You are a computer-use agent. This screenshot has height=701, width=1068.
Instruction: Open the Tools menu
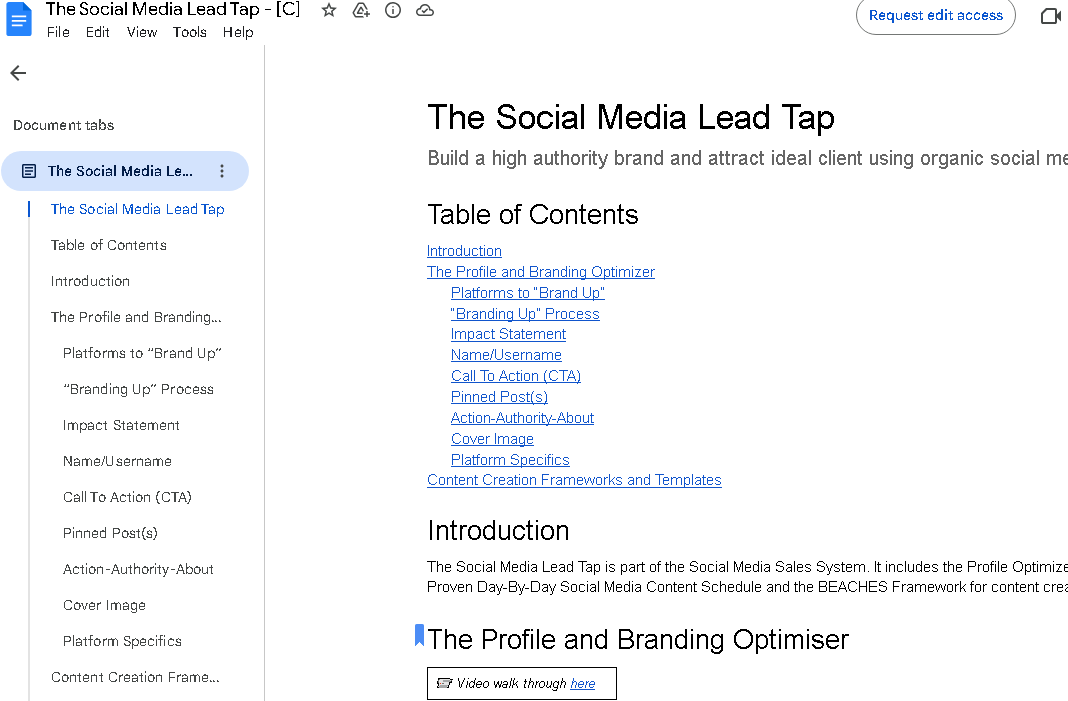(x=189, y=32)
